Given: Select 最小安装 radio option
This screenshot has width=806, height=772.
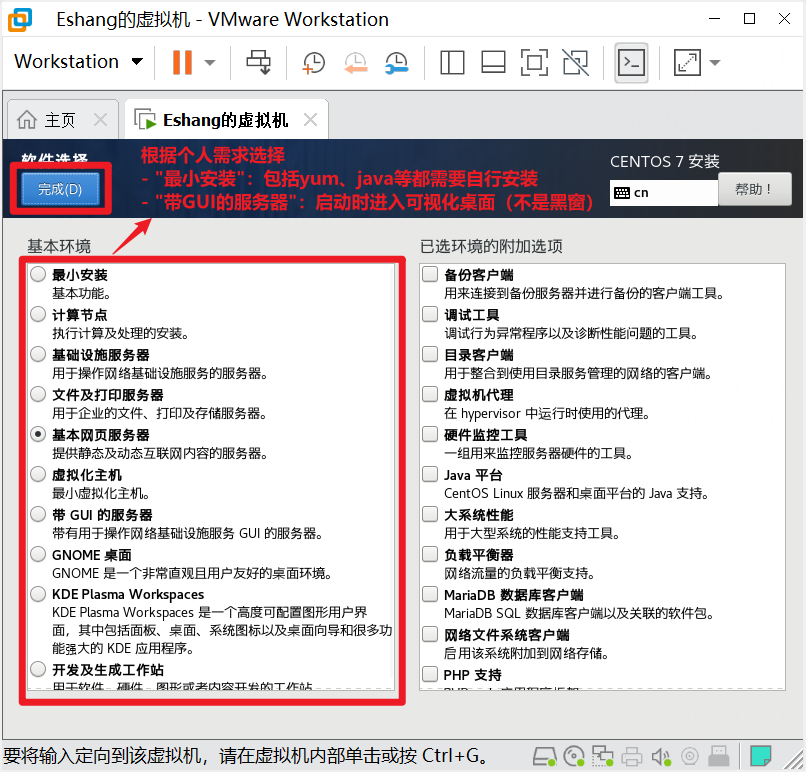Looking at the screenshot, I should [38, 274].
